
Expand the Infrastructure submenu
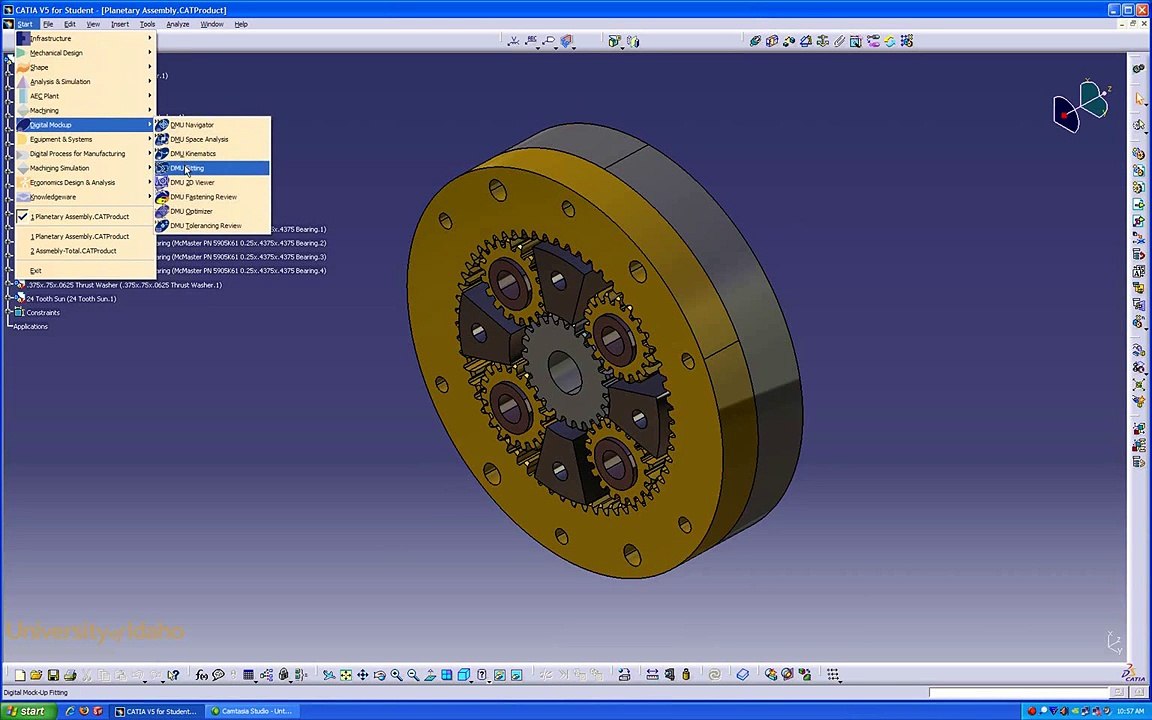(x=85, y=38)
